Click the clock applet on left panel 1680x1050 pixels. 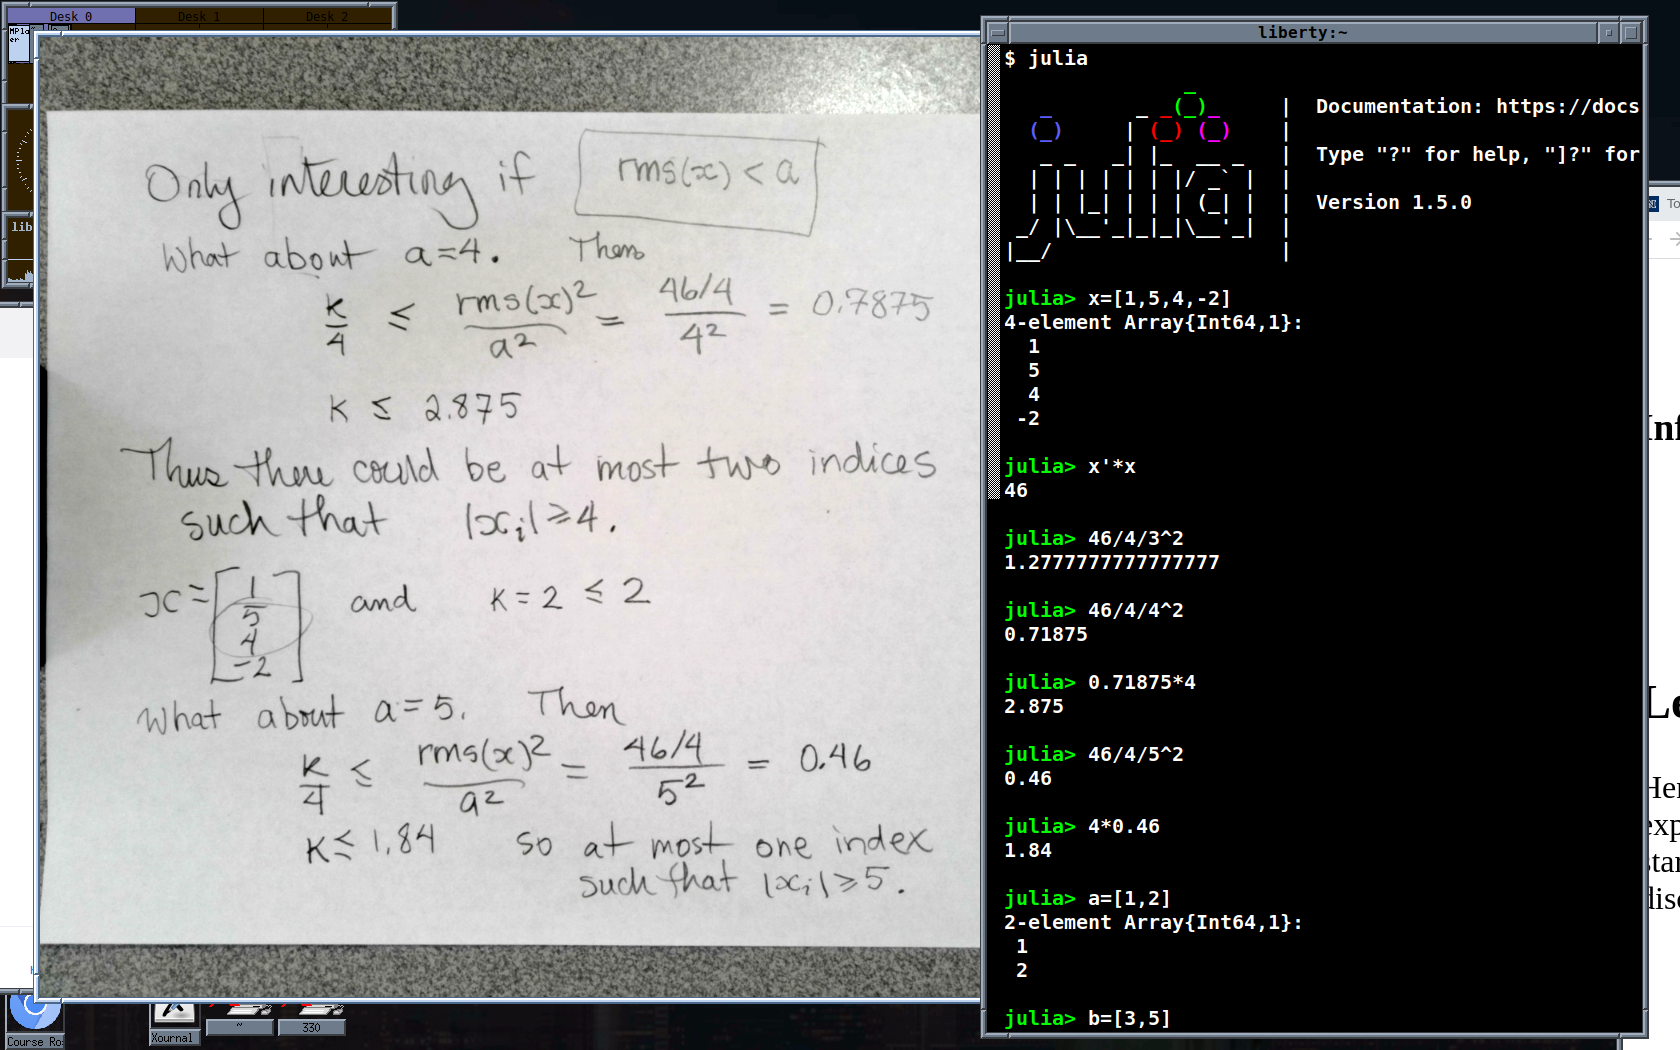[20, 160]
